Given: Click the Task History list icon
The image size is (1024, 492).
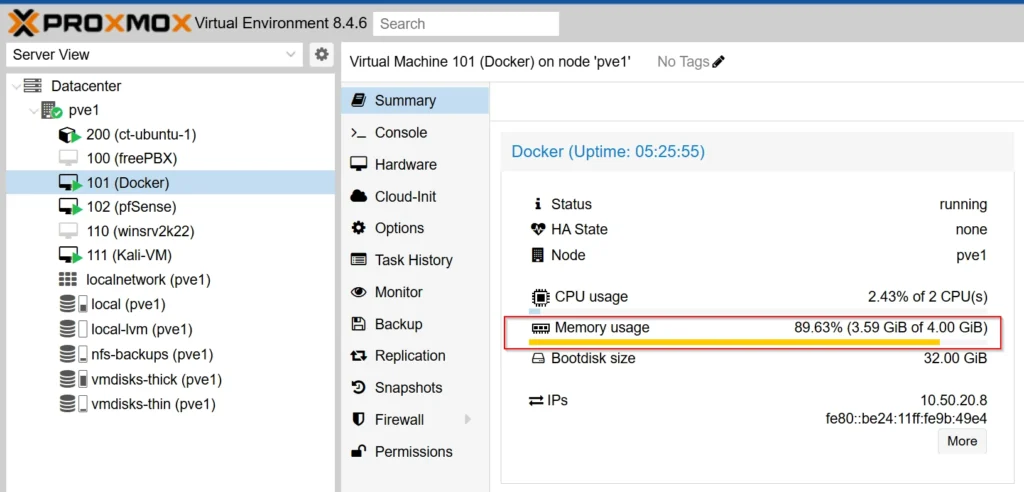Looking at the screenshot, I should (359, 260).
